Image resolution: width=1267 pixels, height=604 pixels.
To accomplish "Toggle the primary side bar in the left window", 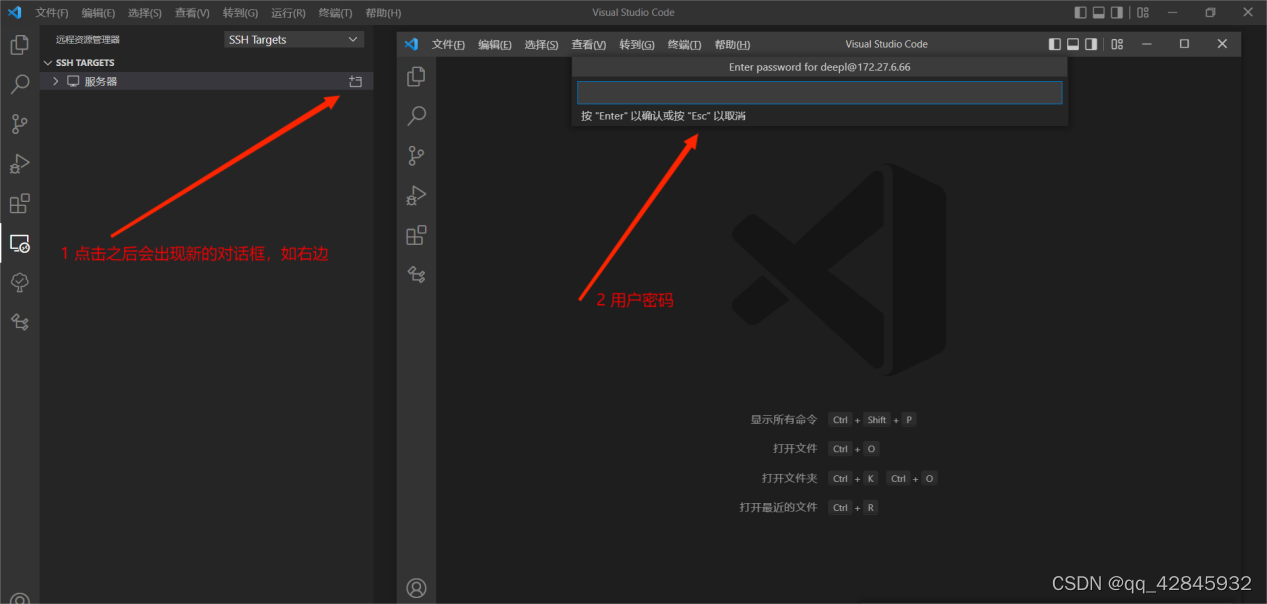I will (1080, 13).
